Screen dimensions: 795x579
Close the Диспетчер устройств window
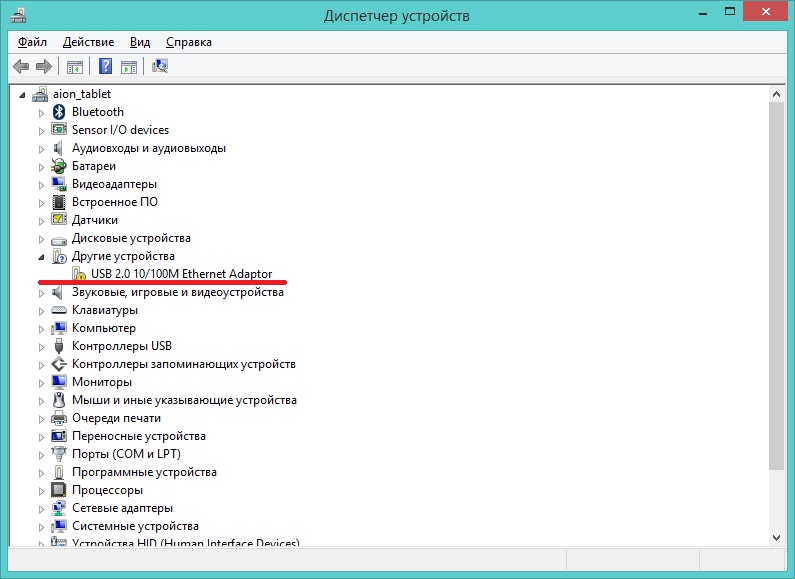766,12
